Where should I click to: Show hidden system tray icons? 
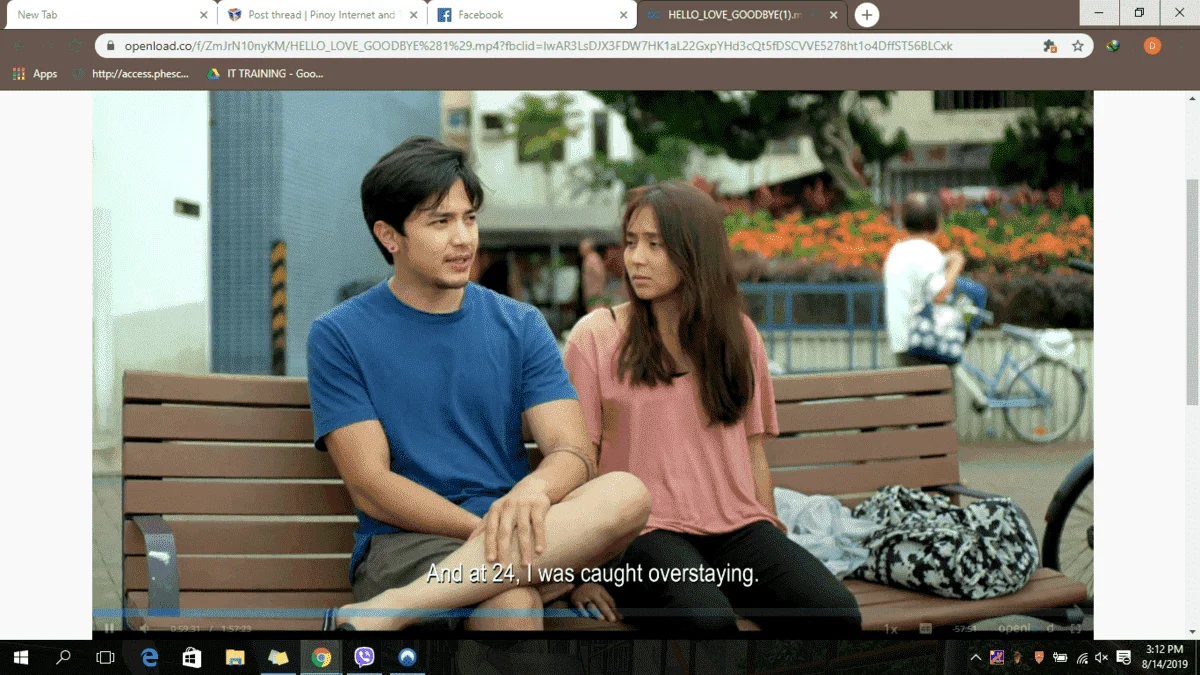click(975, 657)
